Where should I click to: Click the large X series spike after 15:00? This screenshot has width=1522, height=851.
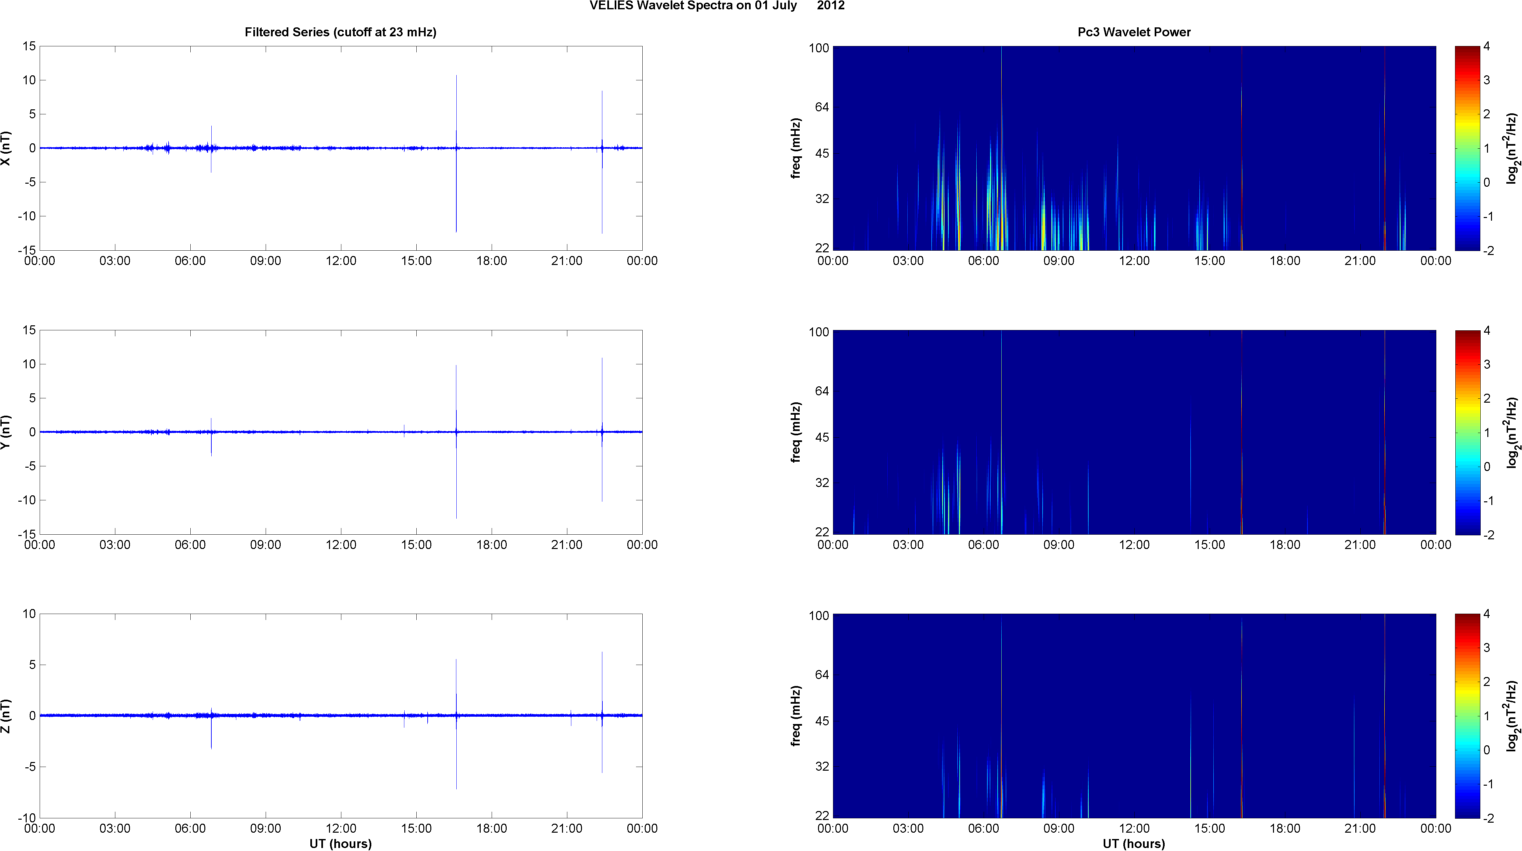click(x=456, y=153)
